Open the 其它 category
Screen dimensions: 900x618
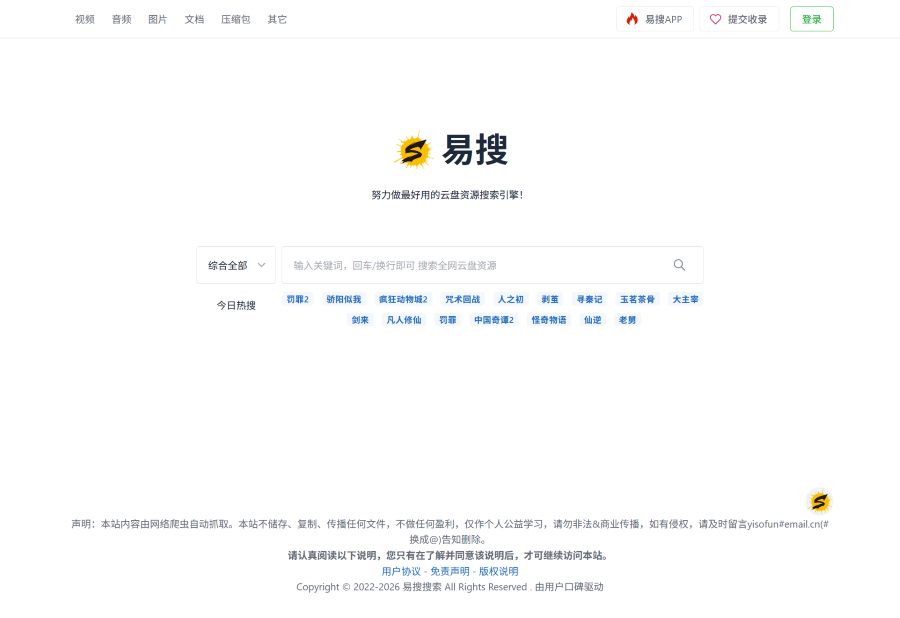tap(277, 18)
